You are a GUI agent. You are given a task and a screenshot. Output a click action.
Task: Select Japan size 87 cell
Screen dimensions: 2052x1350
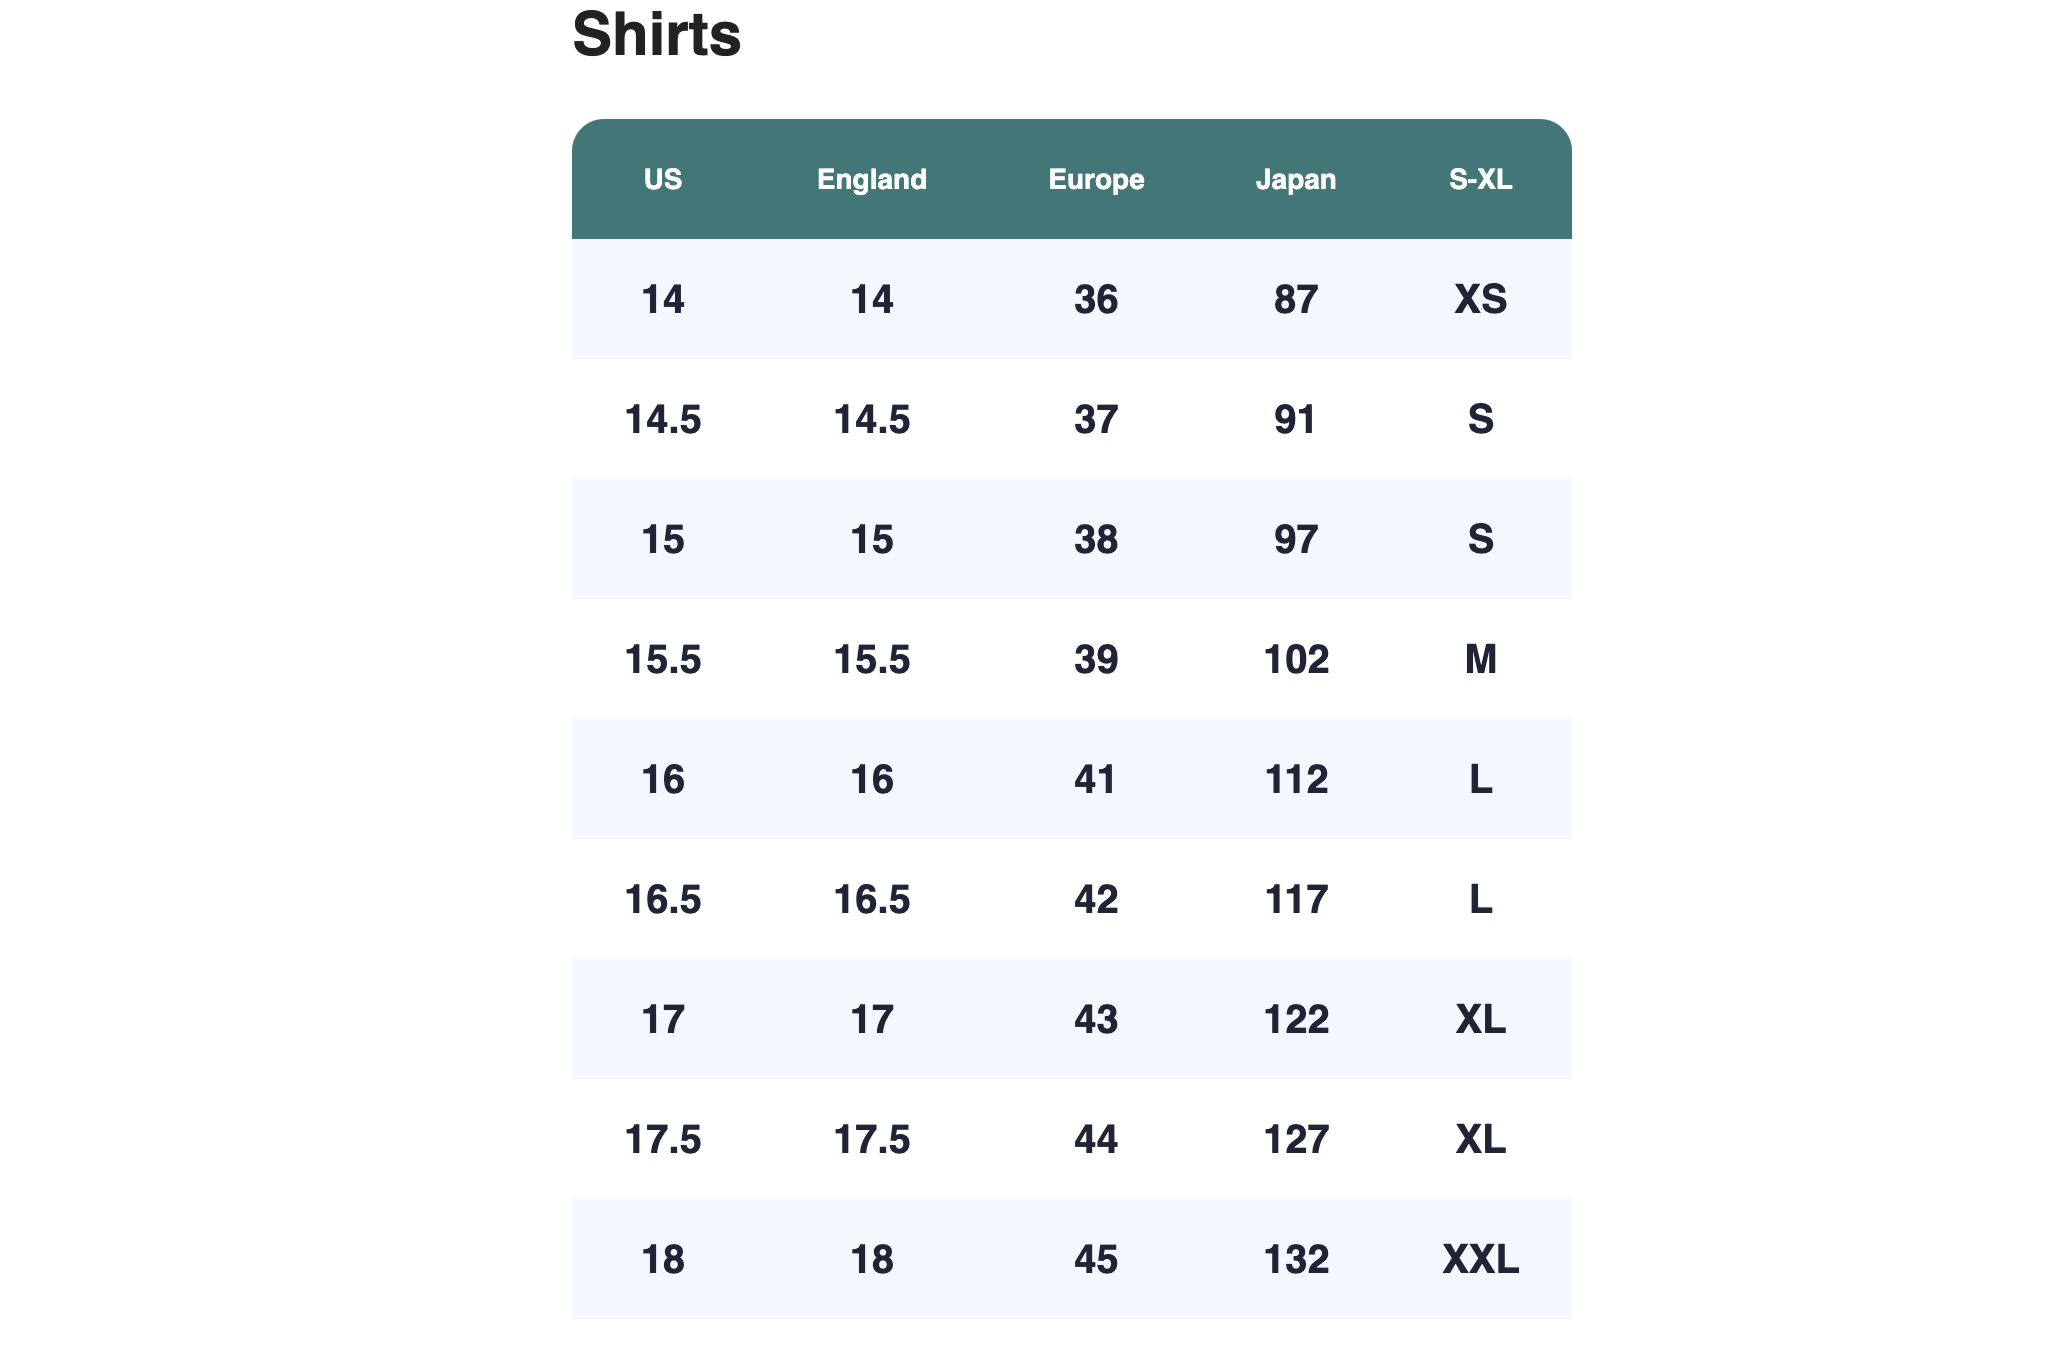[x=1296, y=299]
